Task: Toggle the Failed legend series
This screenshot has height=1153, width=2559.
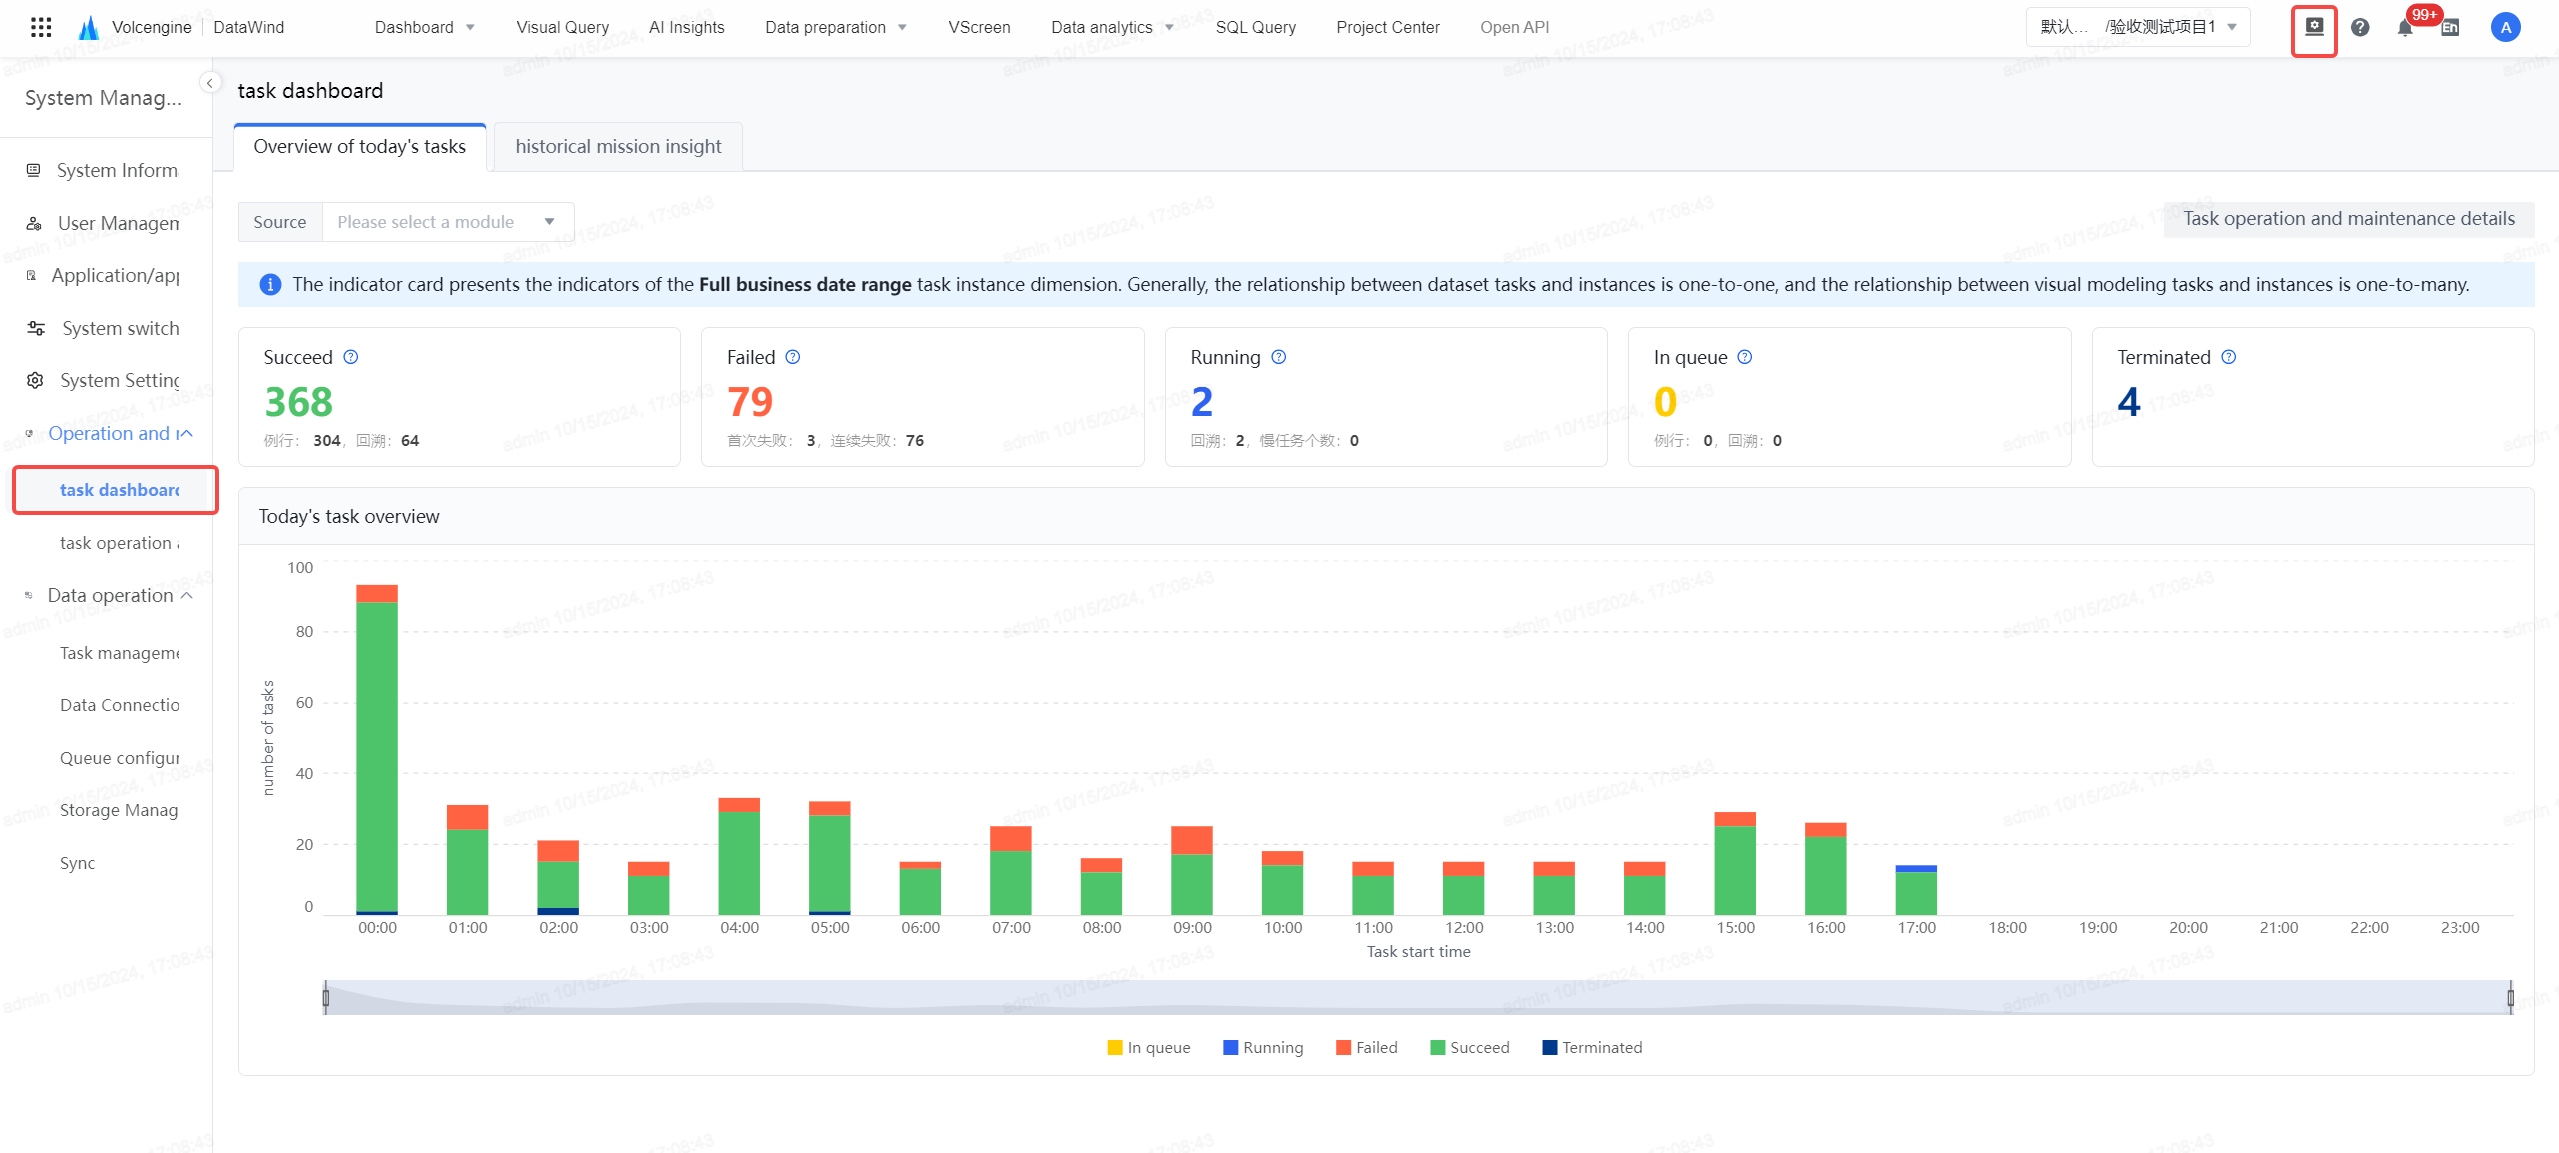Action: (x=1367, y=1047)
